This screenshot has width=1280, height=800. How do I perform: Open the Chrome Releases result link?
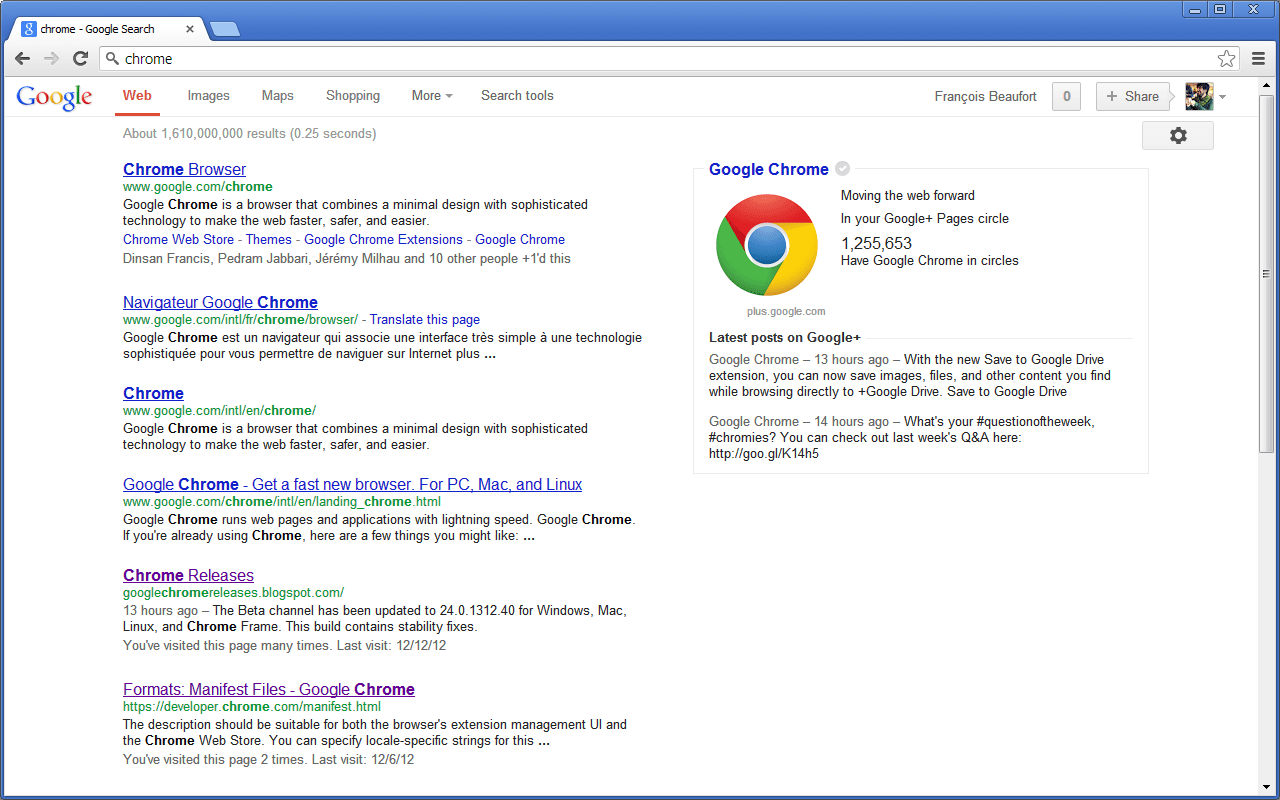[188, 575]
